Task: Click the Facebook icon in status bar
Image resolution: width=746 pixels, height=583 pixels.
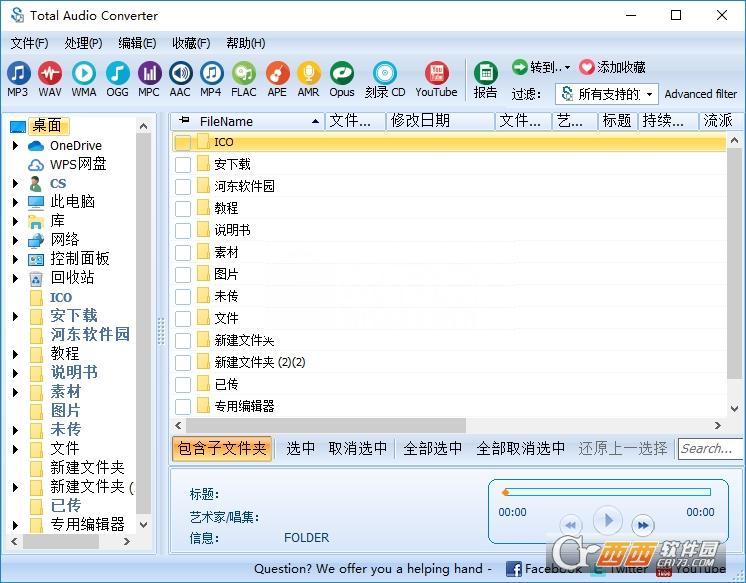Action: pos(513,569)
